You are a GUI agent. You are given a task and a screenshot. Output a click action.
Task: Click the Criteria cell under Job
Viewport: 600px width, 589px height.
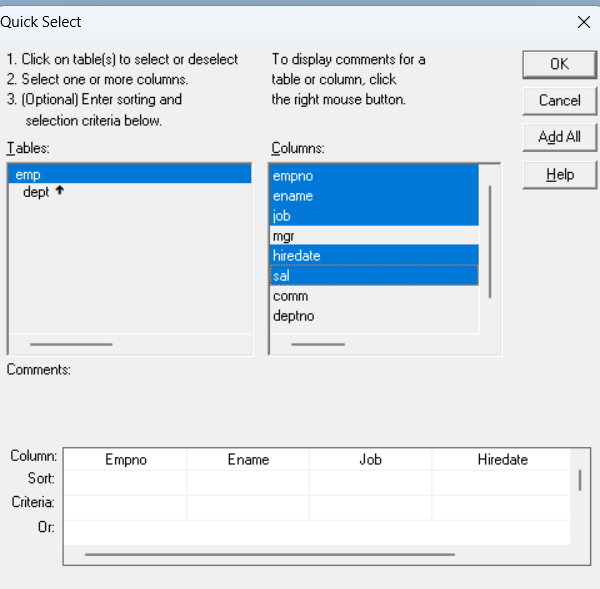click(x=370, y=507)
